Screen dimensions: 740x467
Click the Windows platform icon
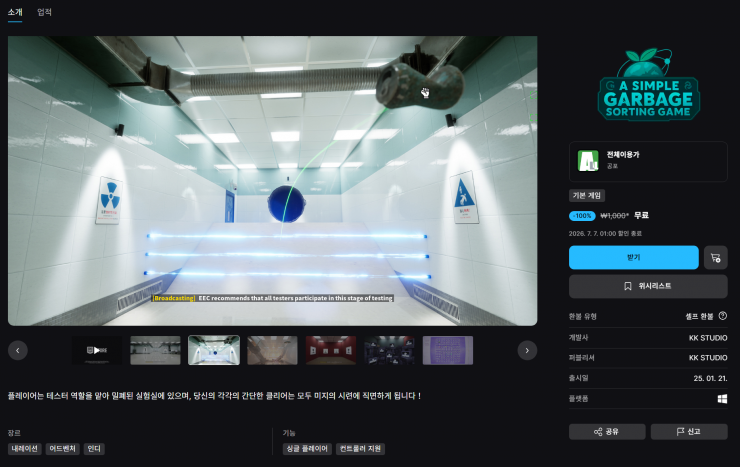722,399
